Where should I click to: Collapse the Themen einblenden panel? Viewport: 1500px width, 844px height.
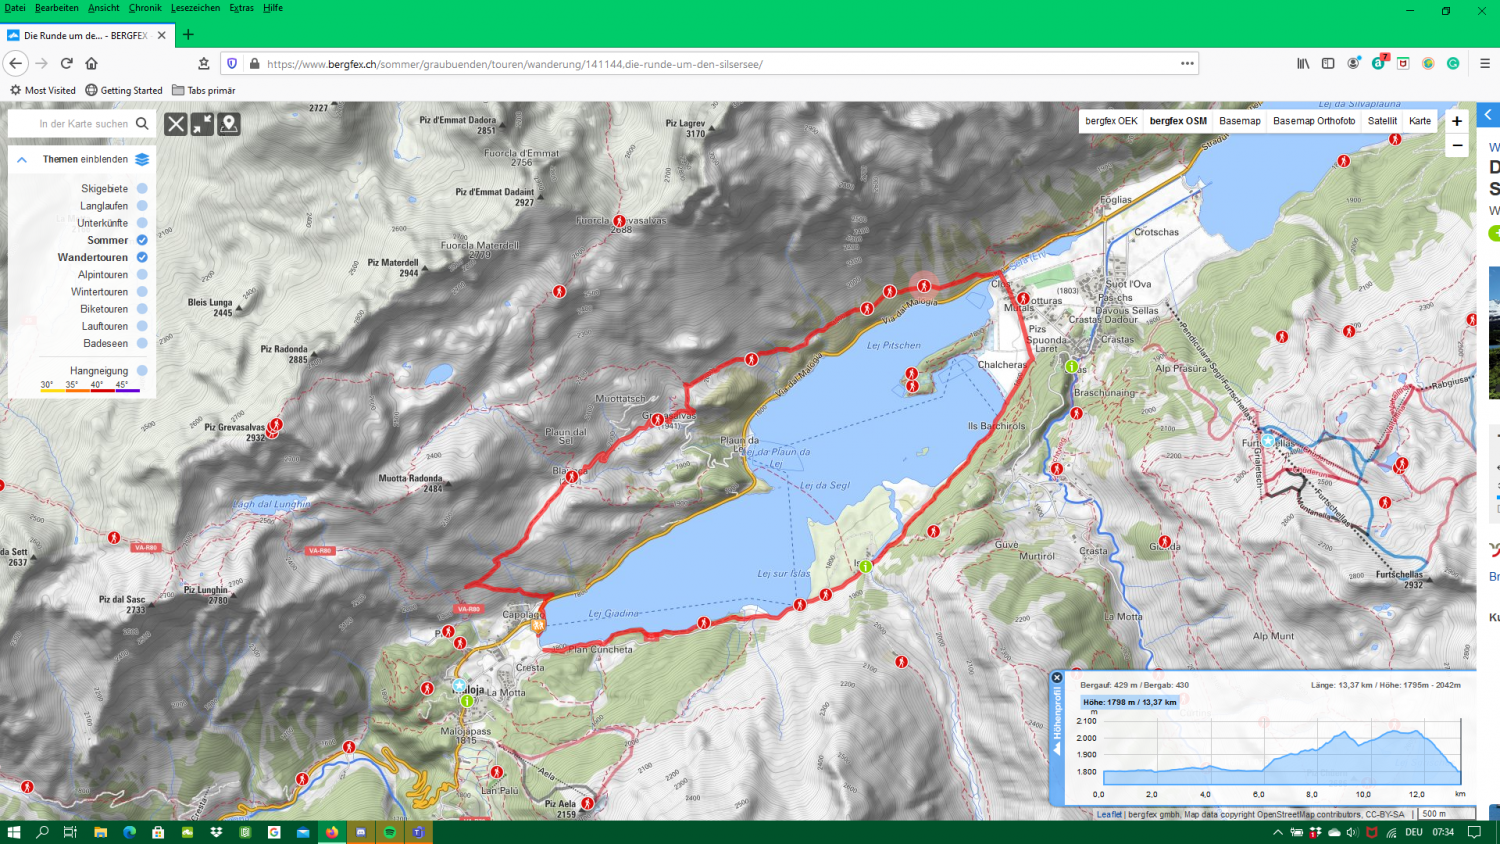[22, 160]
